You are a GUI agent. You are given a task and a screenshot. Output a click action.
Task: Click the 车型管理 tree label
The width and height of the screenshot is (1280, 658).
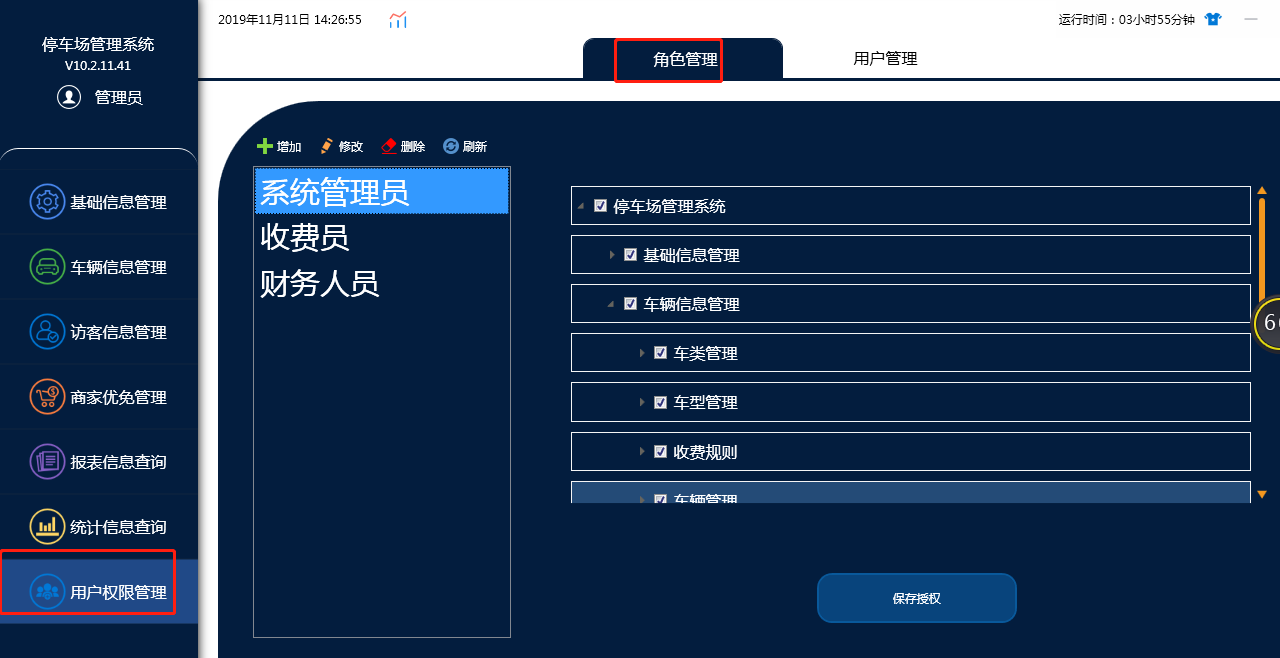point(705,402)
